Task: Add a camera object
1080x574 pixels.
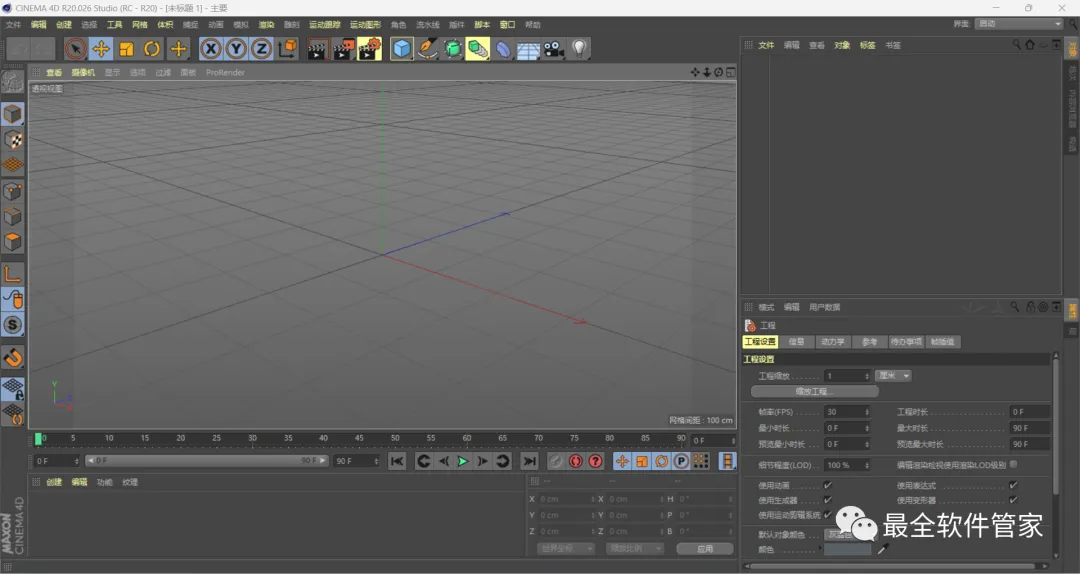Action: 554,49
